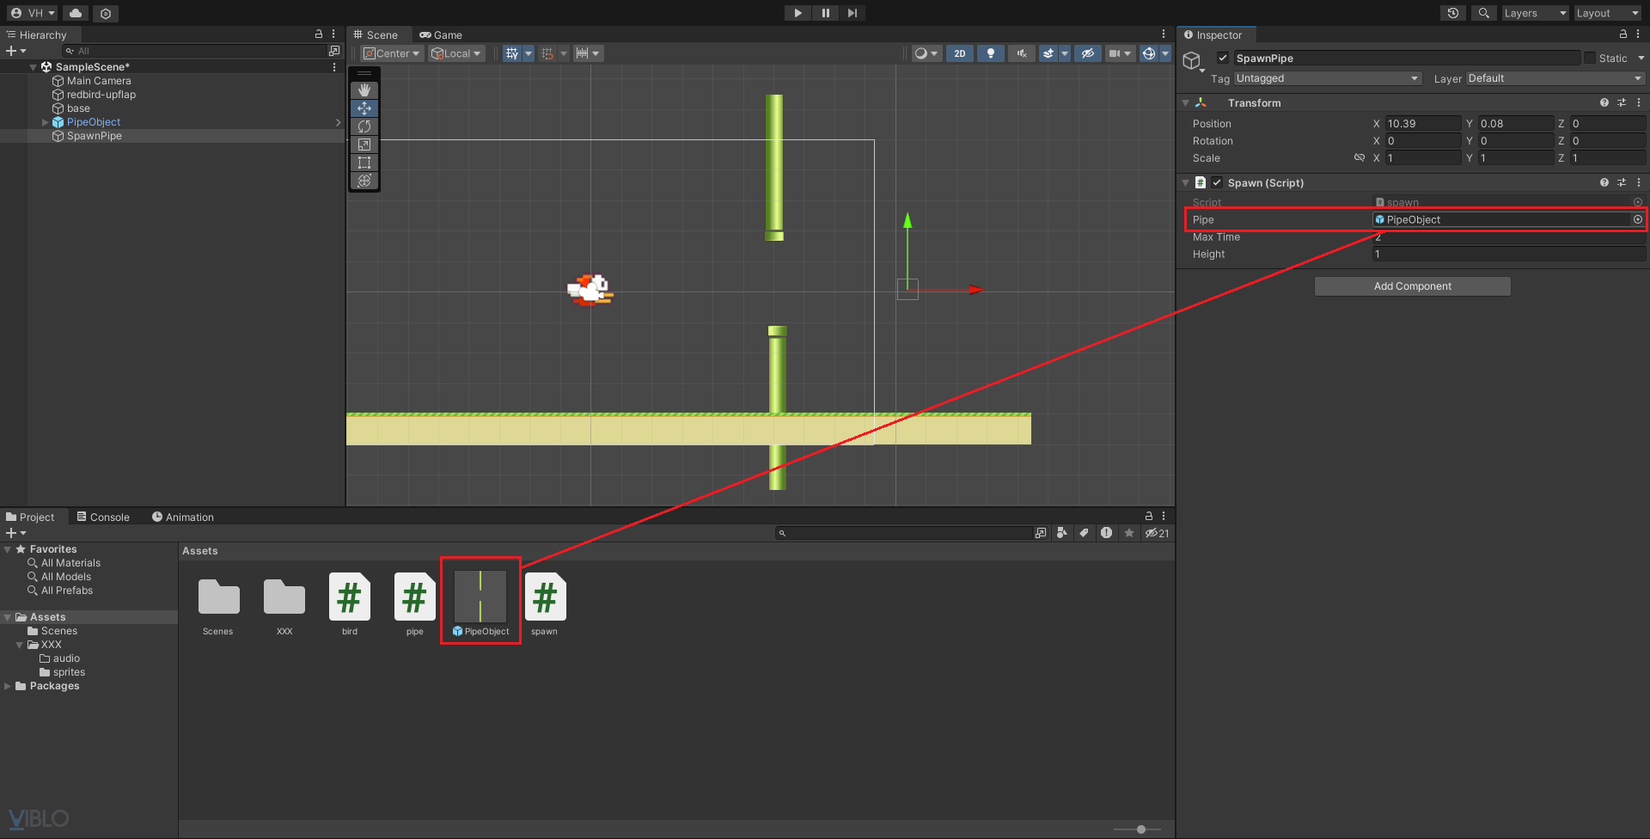Viewport: 1650px width, 839px height.
Task: Adjust the asset icon size slider
Action: coord(1141,829)
